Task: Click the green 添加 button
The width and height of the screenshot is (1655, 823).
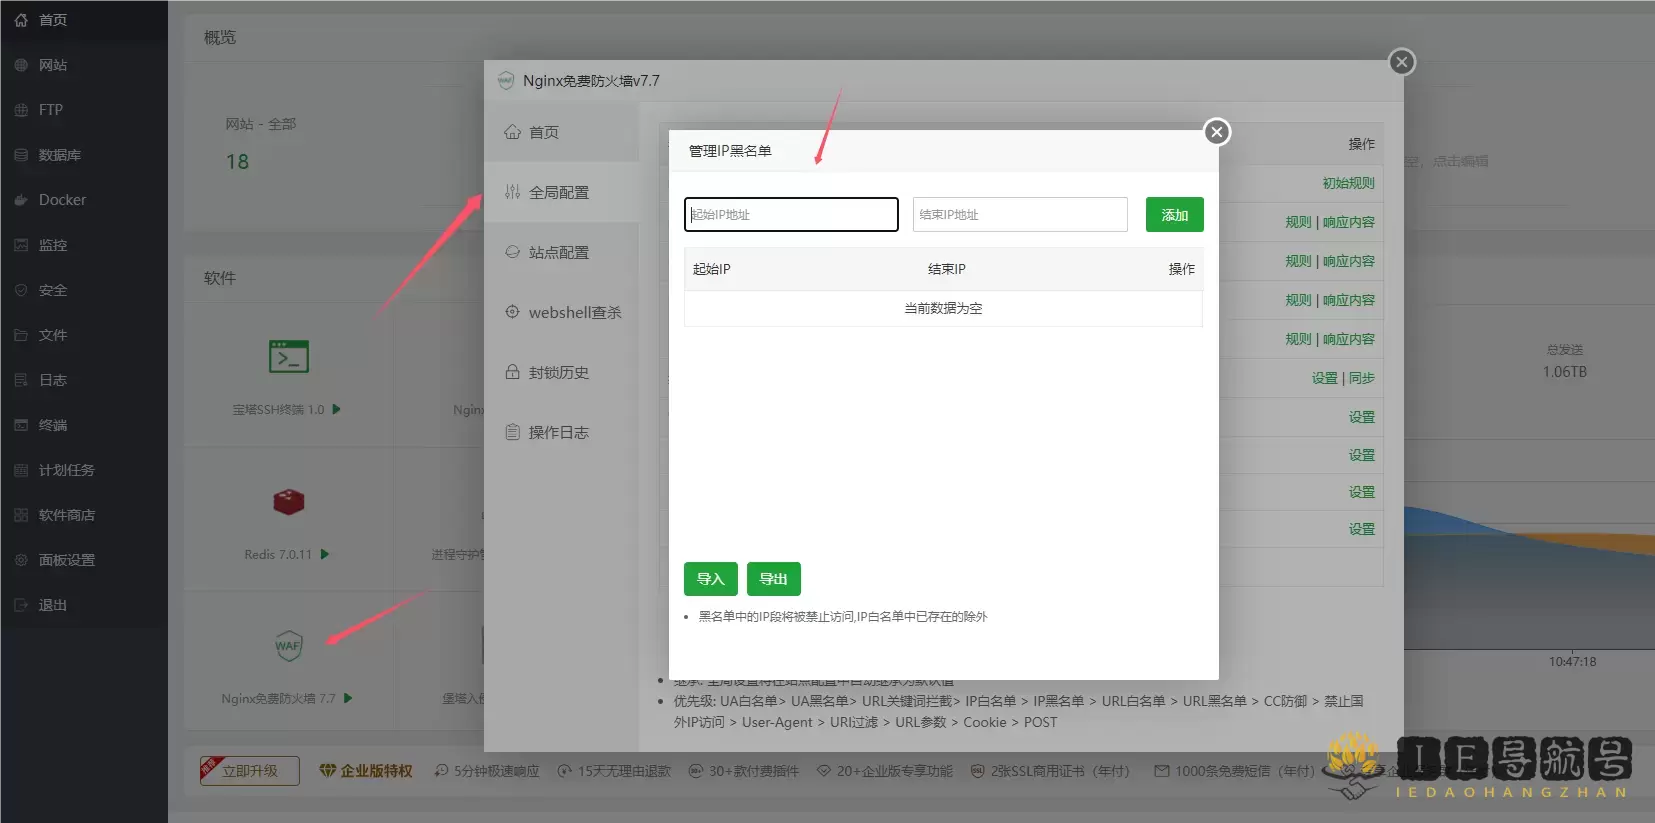Action: tap(1175, 215)
